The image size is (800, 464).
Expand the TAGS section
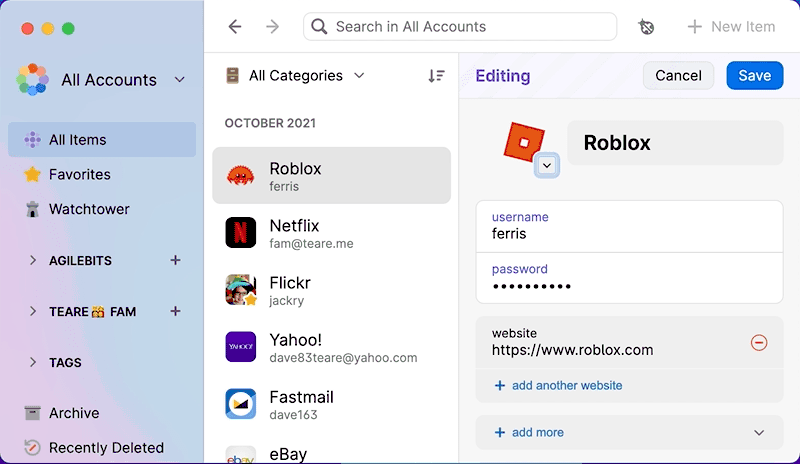pos(33,362)
